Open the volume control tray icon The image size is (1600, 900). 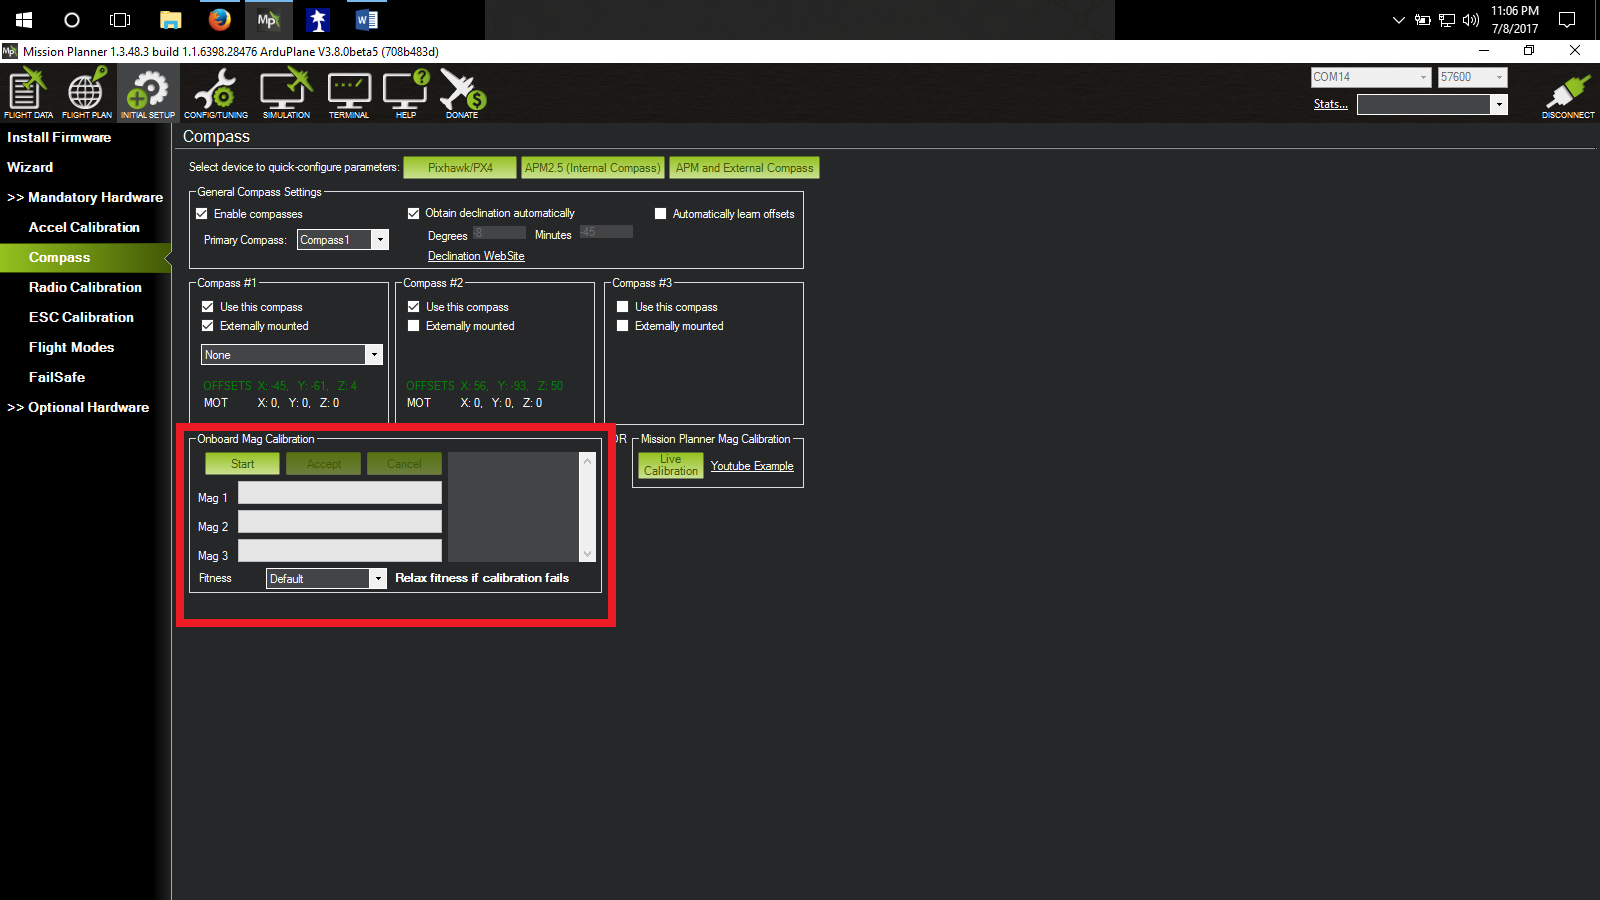1471,20
